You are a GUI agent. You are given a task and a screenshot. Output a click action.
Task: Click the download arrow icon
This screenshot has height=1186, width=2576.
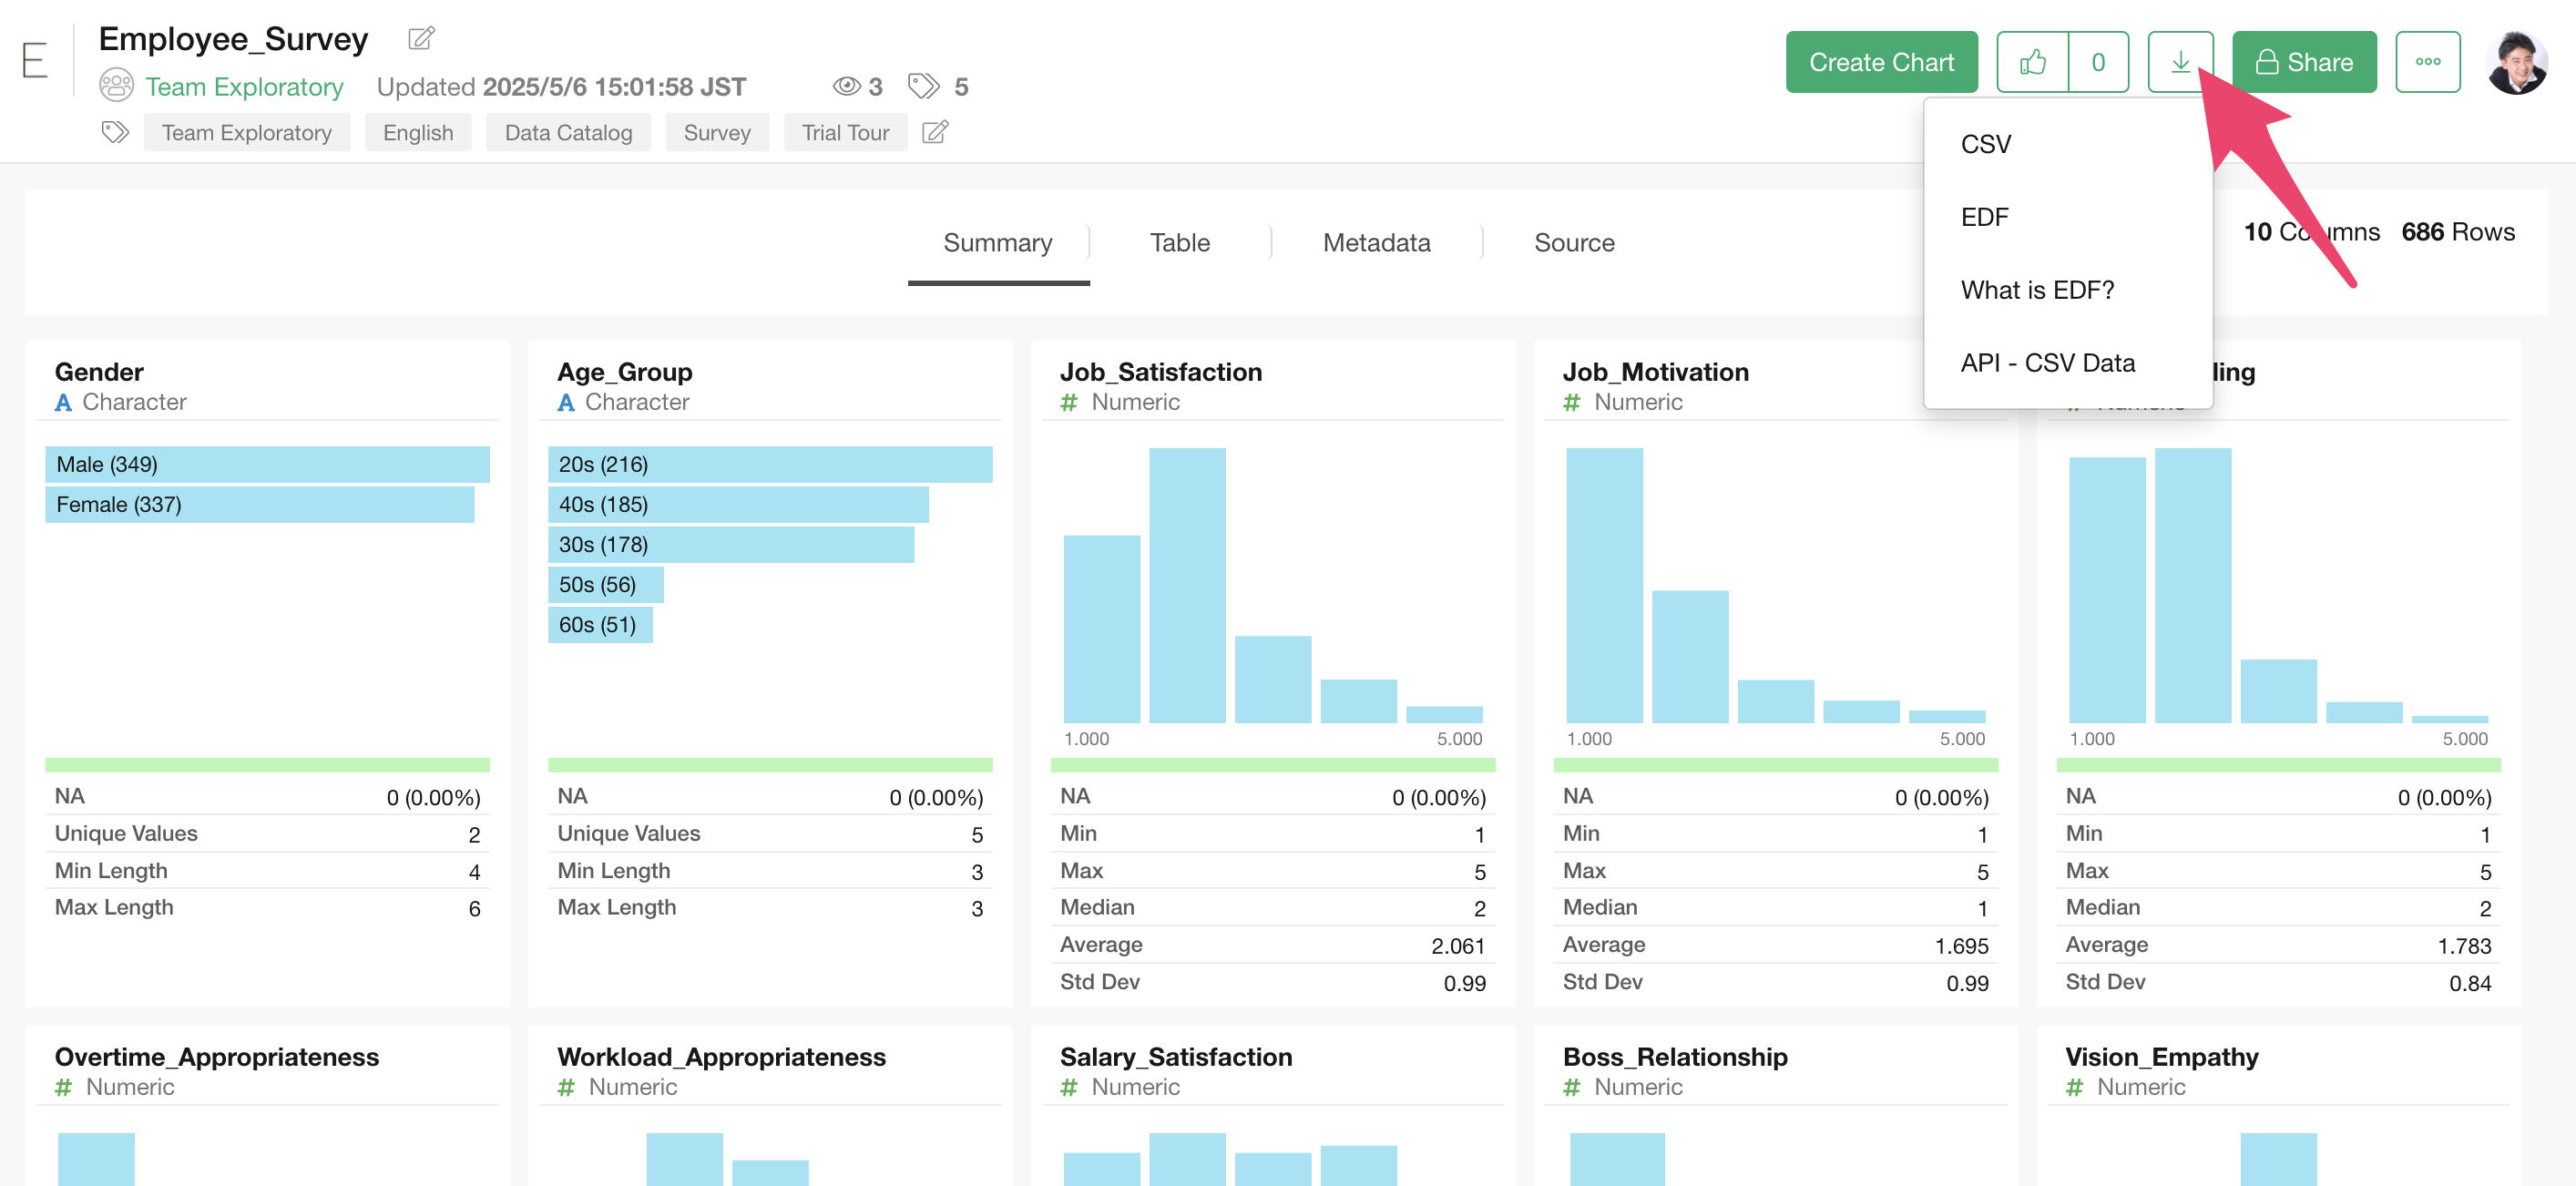(x=2179, y=62)
